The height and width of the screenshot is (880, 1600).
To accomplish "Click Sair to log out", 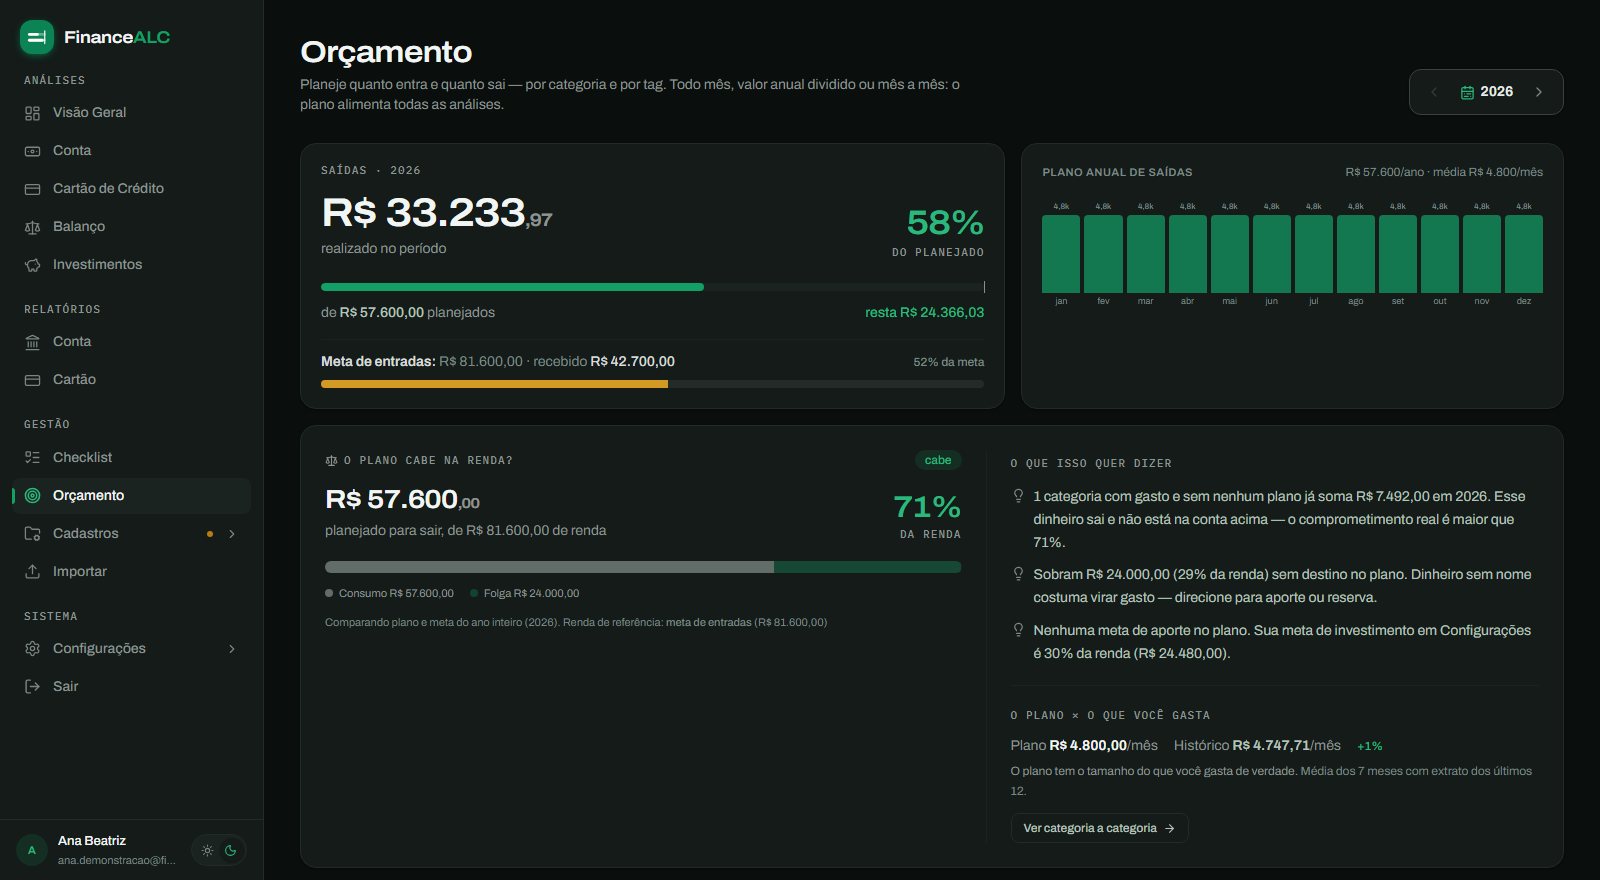I will pyautogui.click(x=131, y=687).
